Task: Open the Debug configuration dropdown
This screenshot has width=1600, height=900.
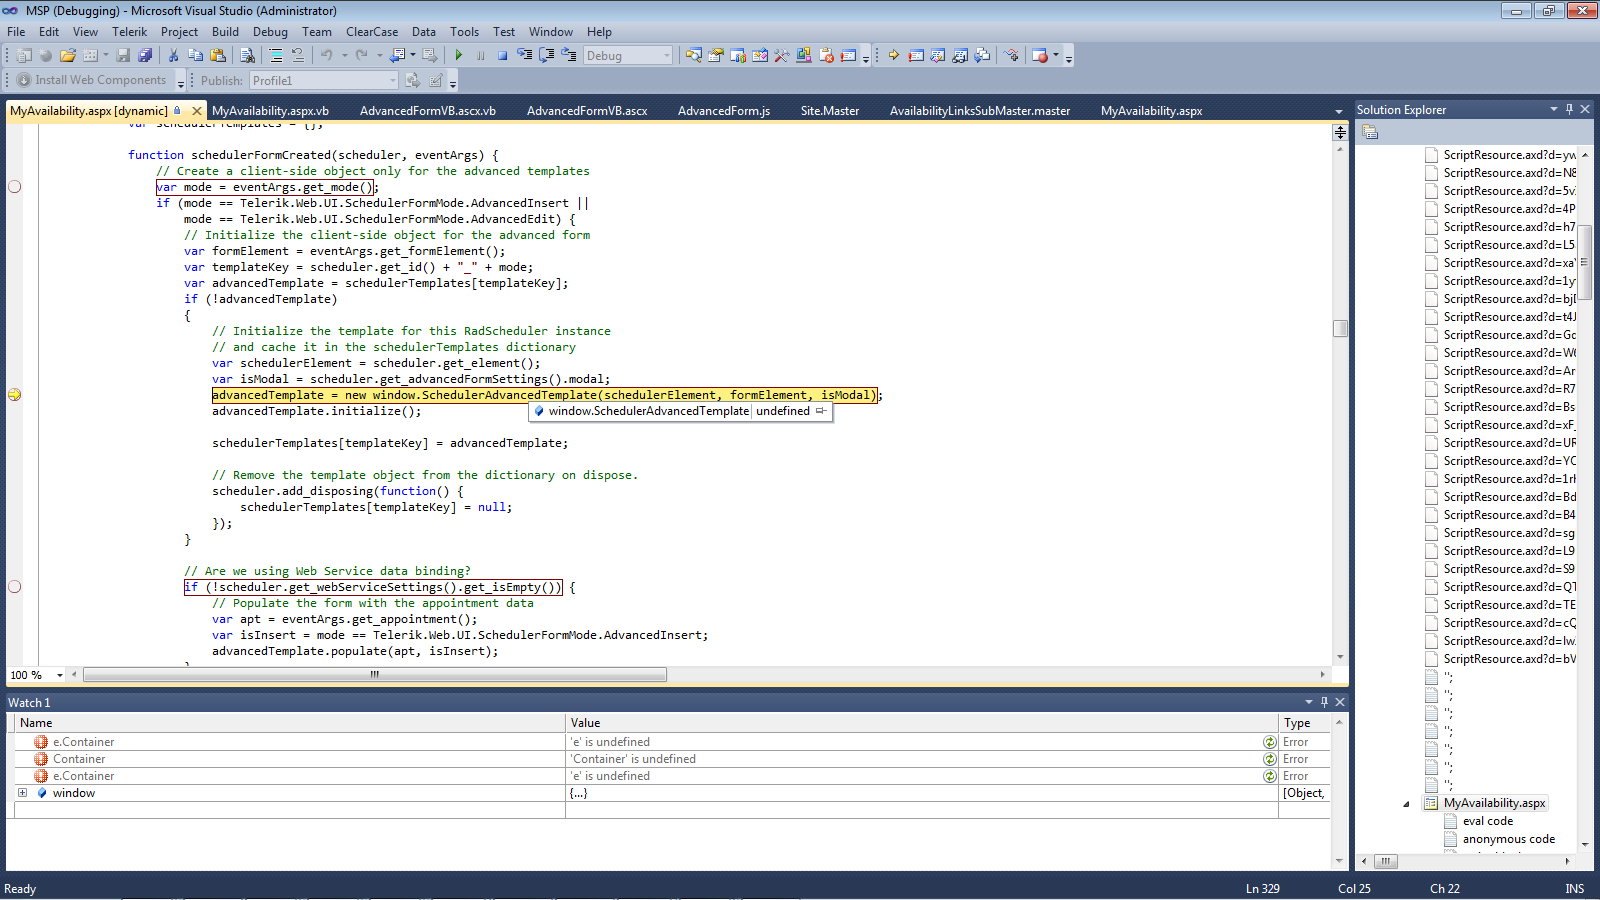Action: tap(667, 56)
